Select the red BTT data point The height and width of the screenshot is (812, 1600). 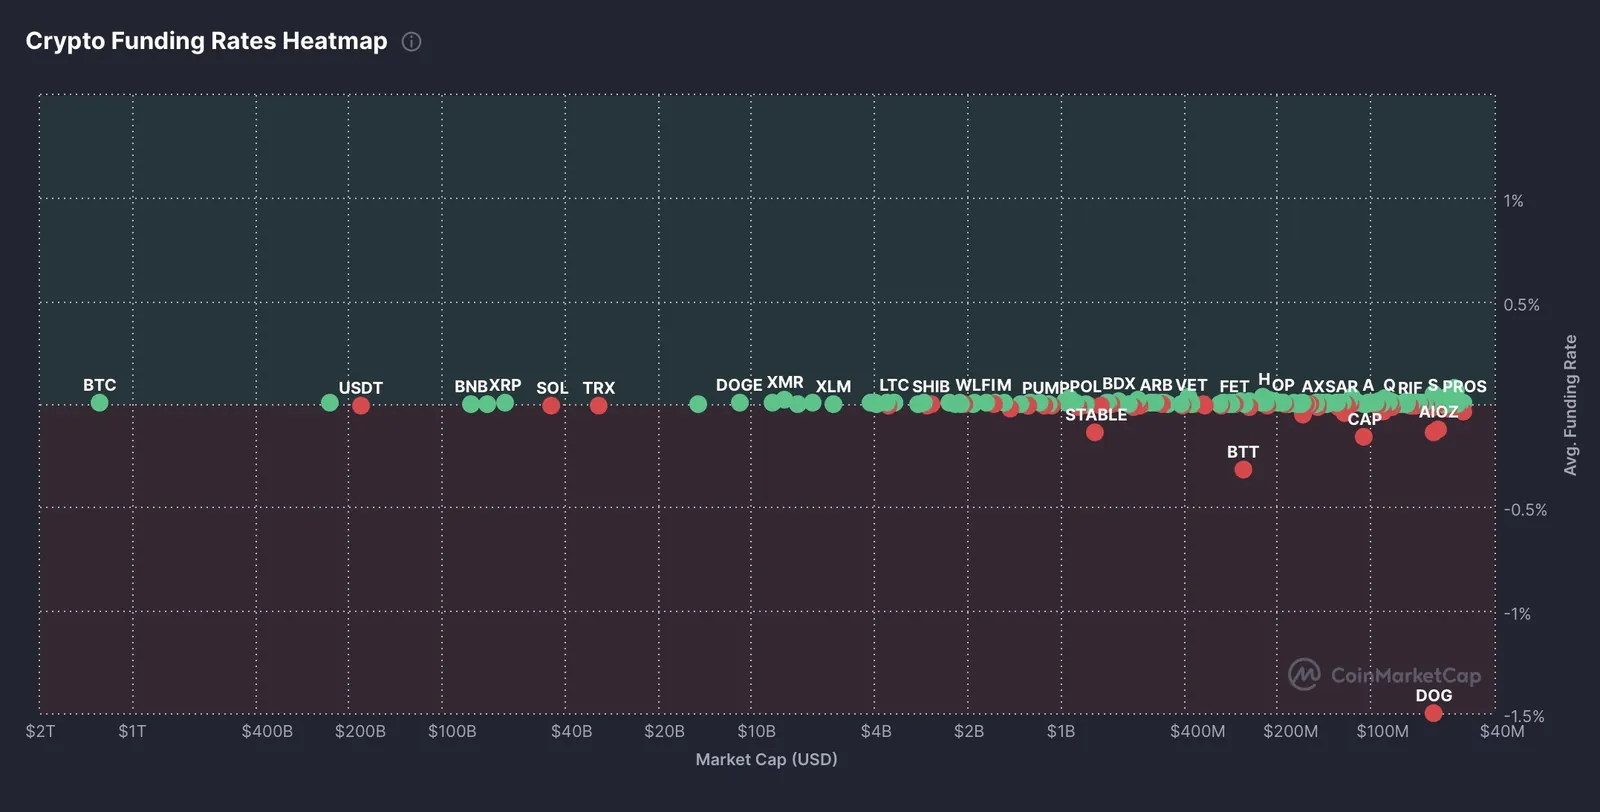(x=1243, y=470)
